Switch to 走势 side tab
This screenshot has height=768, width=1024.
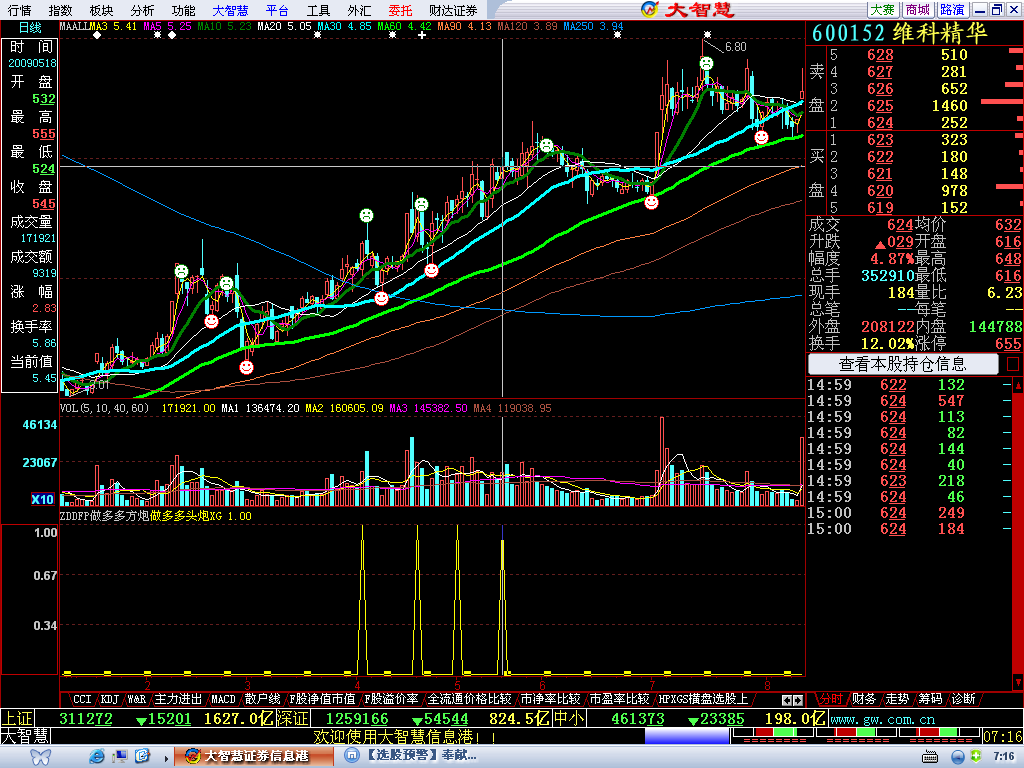coord(897,699)
